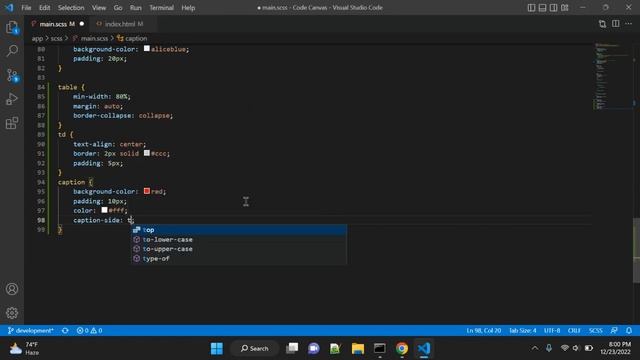This screenshot has height=360, width=640.
Task: Select the 'top' autocomplete suggestion
Action: (x=239, y=230)
